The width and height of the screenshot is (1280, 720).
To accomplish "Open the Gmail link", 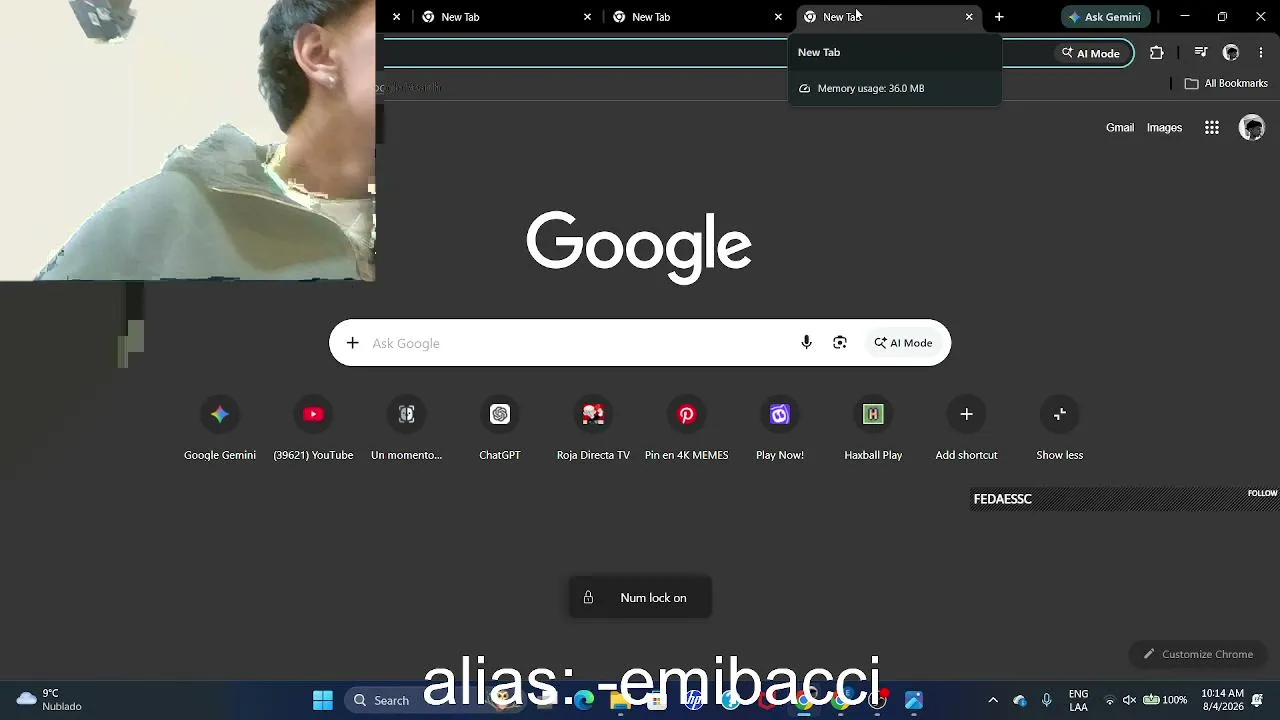I will 1120,127.
